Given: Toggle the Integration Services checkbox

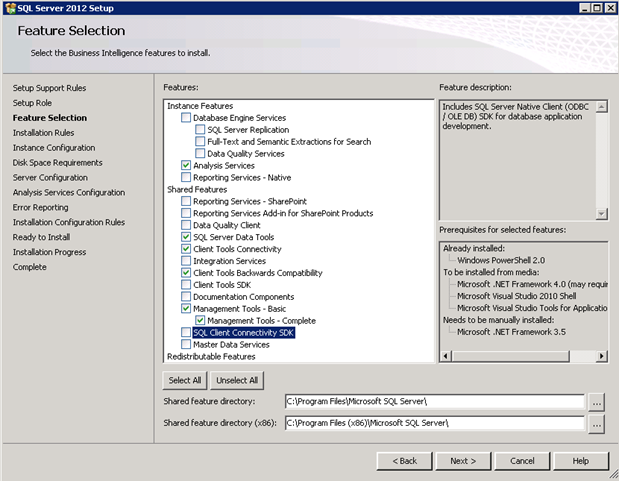Looking at the screenshot, I should click(186, 261).
